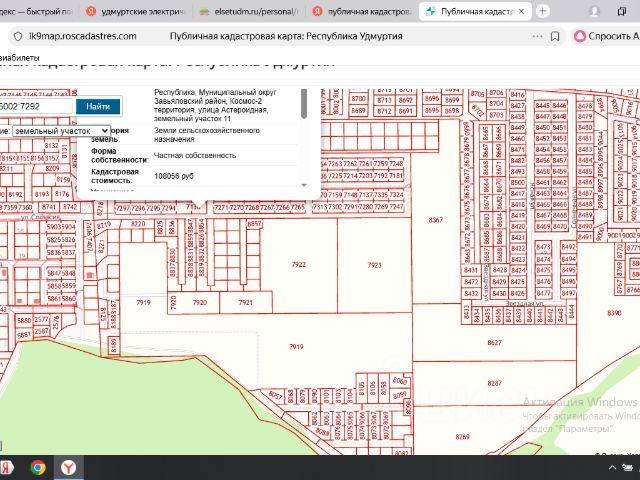Show hidden system tray icons arrow

pyautogui.click(x=612, y=468)
